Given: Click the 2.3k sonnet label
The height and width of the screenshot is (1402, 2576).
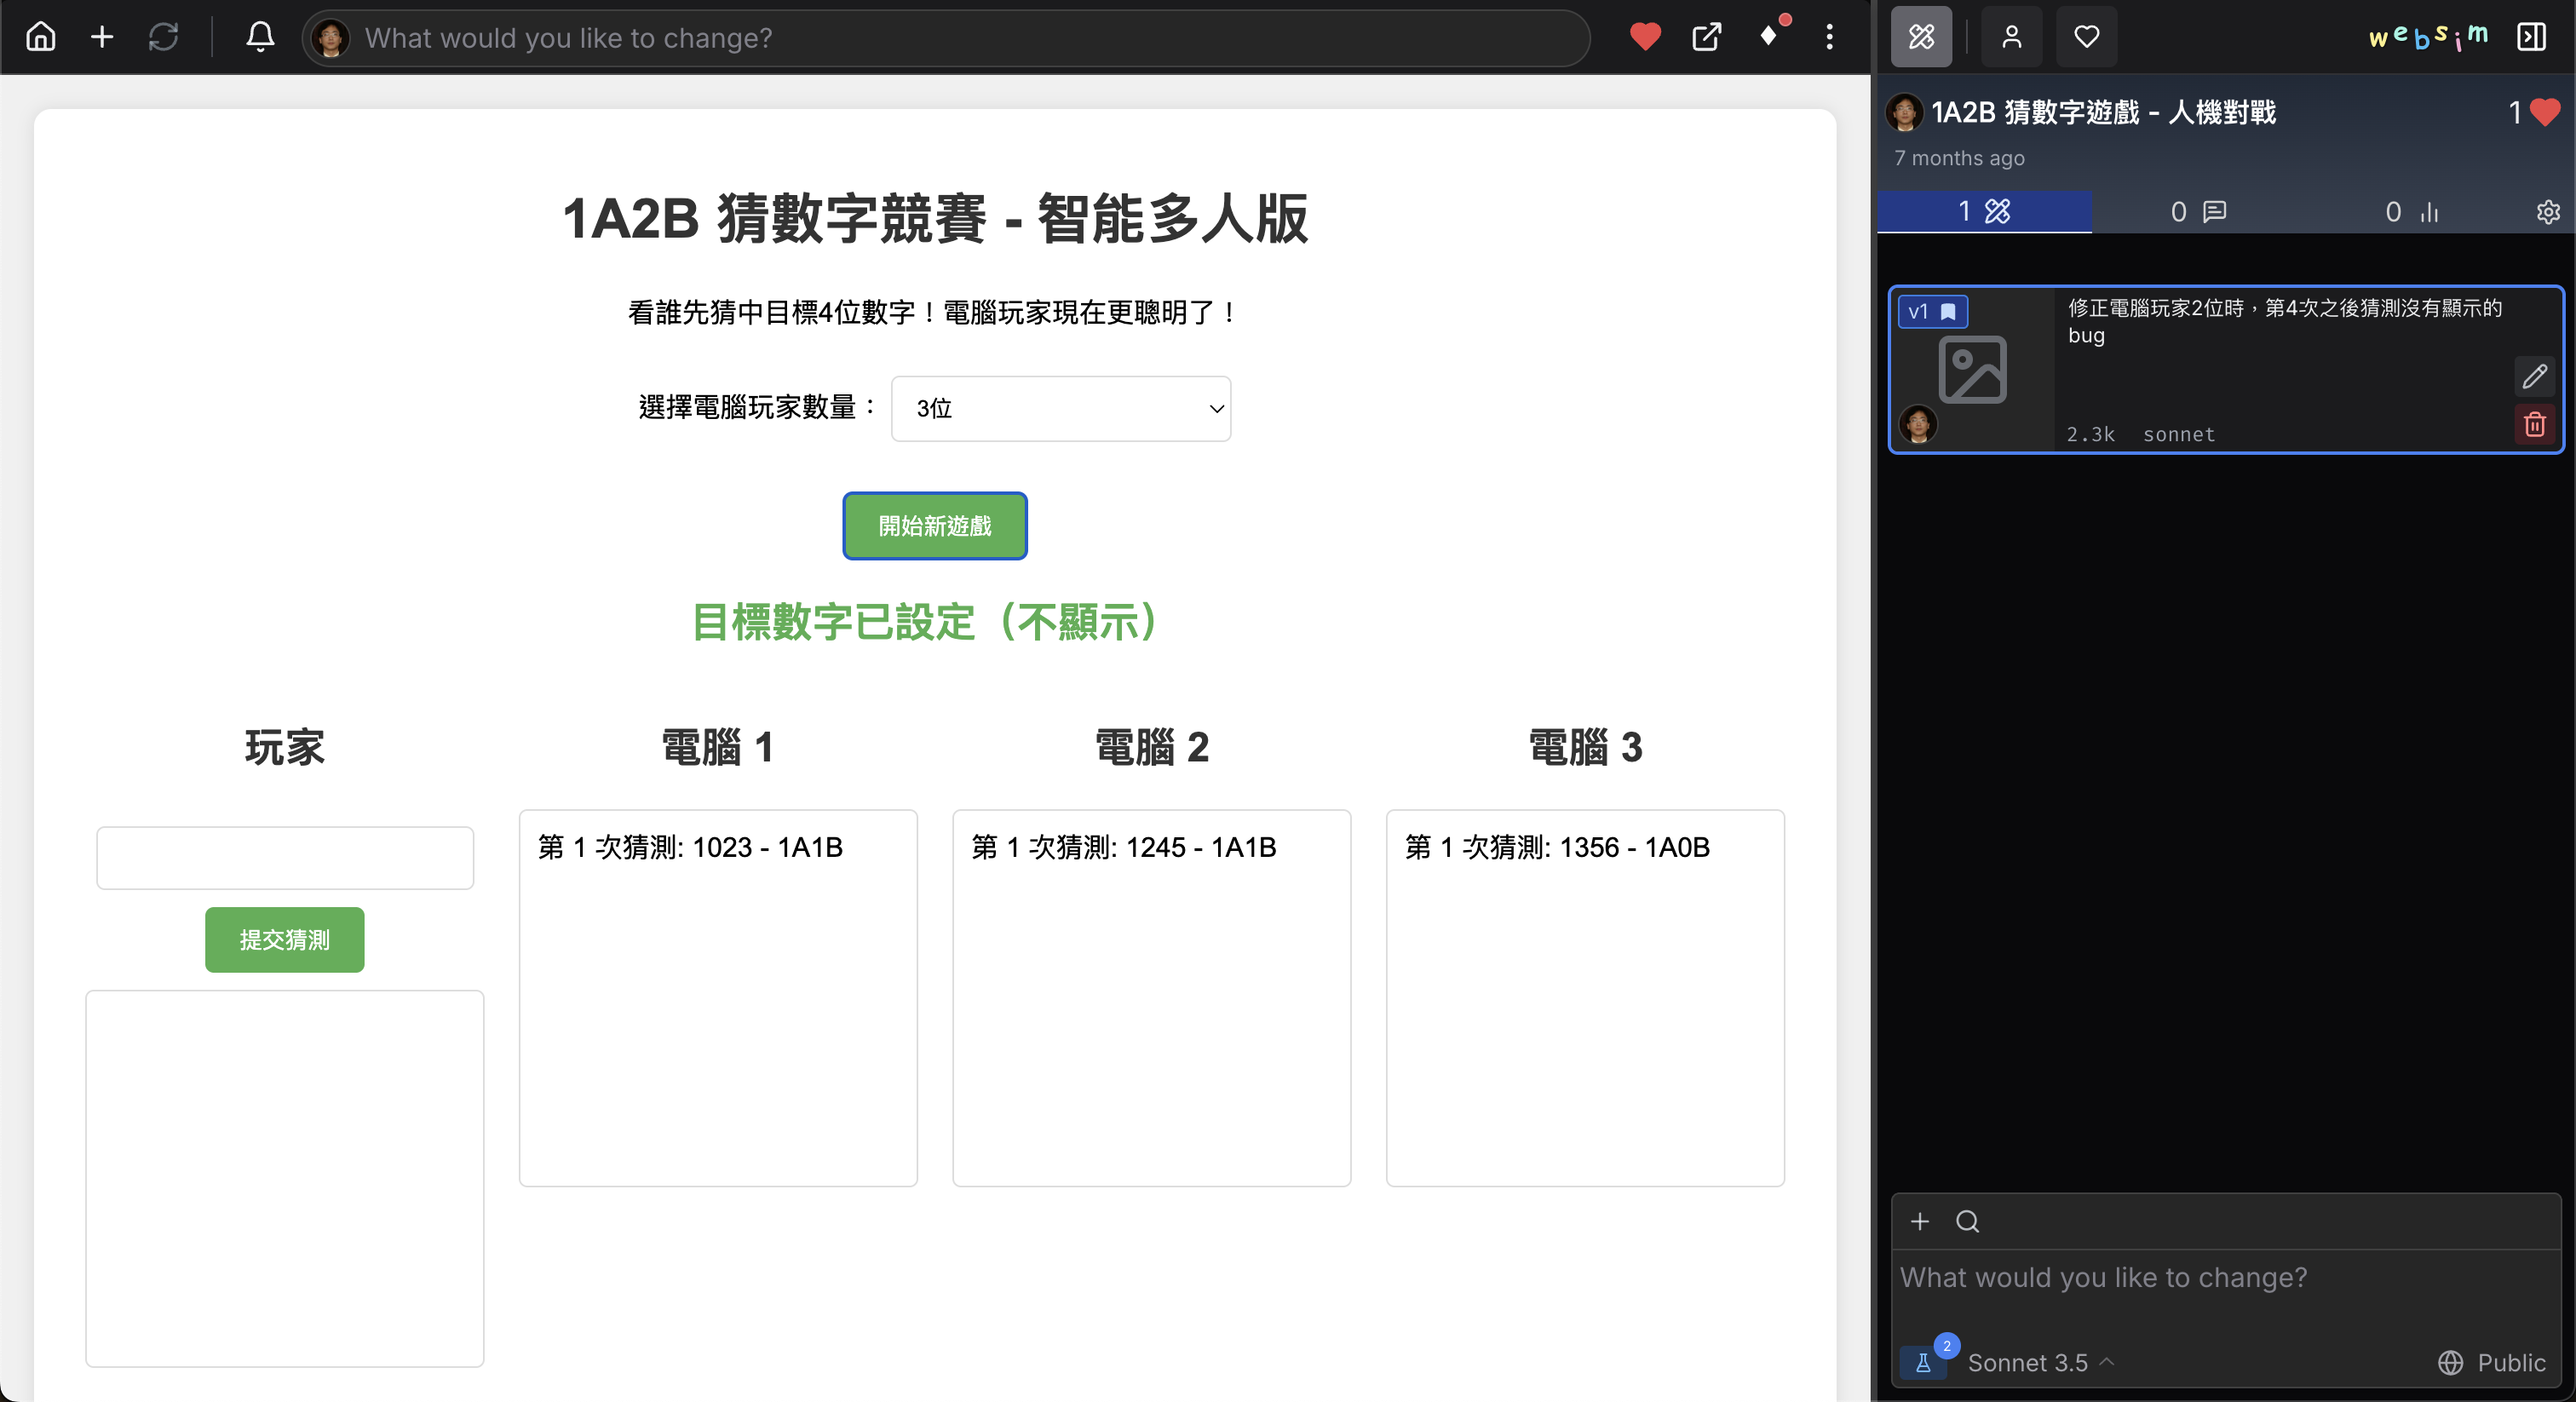Looking at the screenshot, I should coord(2141,434).
